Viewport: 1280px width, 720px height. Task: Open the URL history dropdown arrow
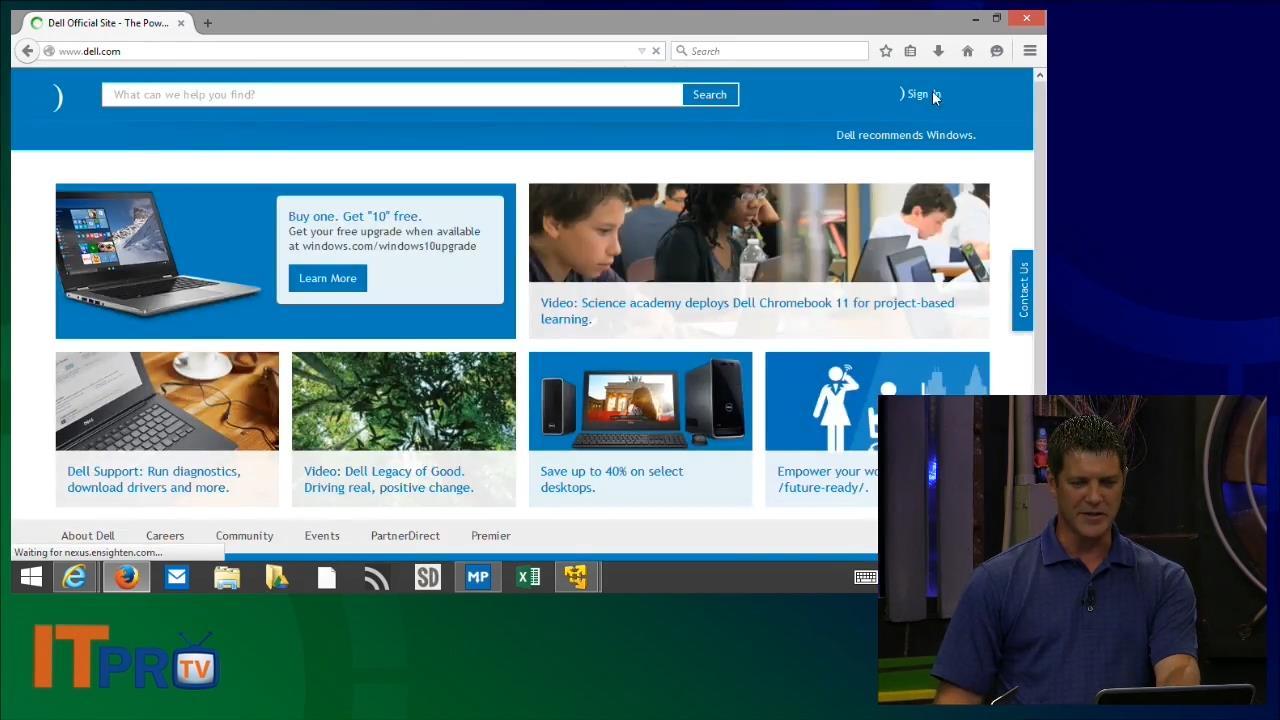point(642,51)
